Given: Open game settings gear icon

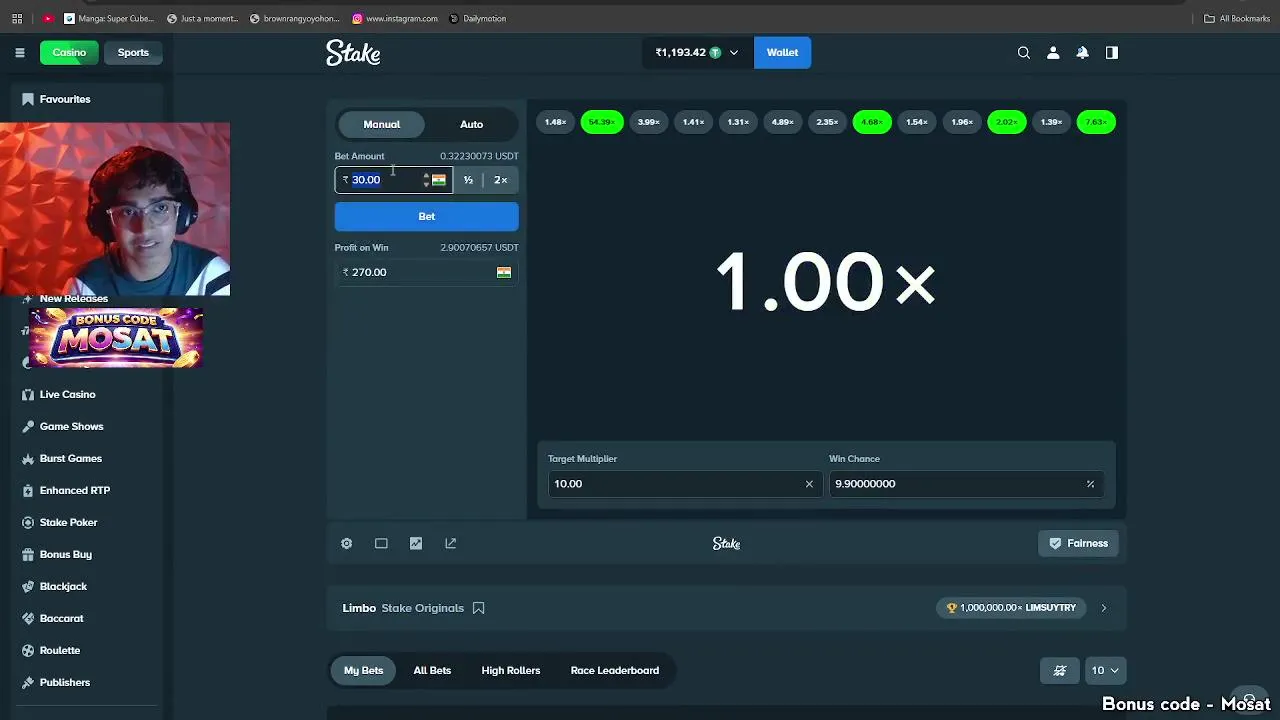Looking at the screenshot, I should (x=346, y=543).
